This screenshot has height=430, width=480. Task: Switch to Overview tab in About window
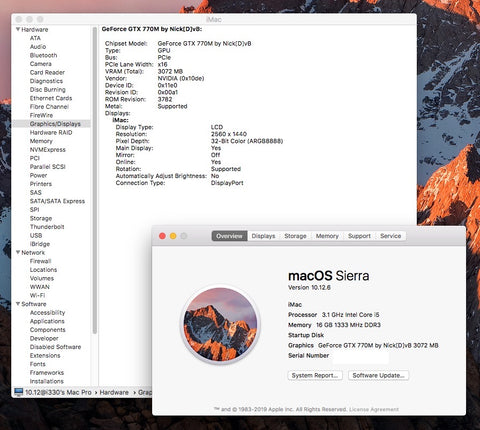click(229, 236)
